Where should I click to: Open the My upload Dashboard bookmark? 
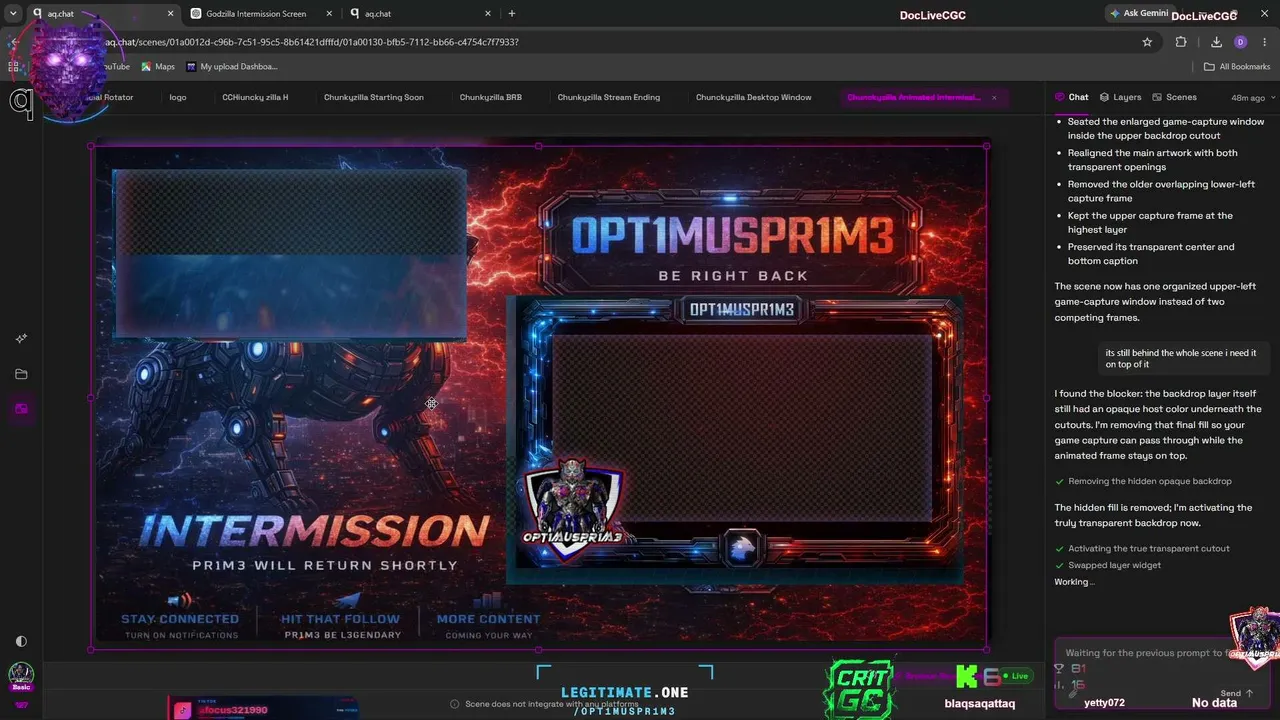[x=231, y=67]
